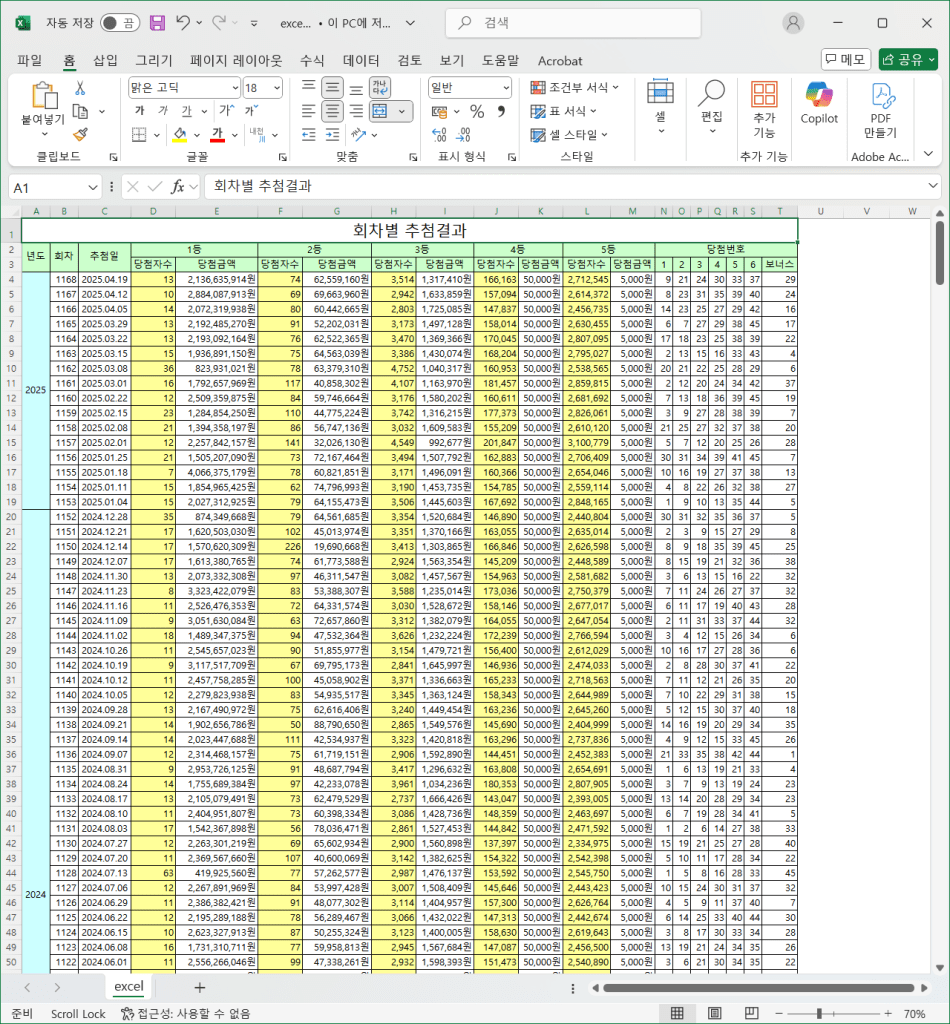950x1024 pixels.
Task: Click the 공유 share button
Action: pos(907,59)
